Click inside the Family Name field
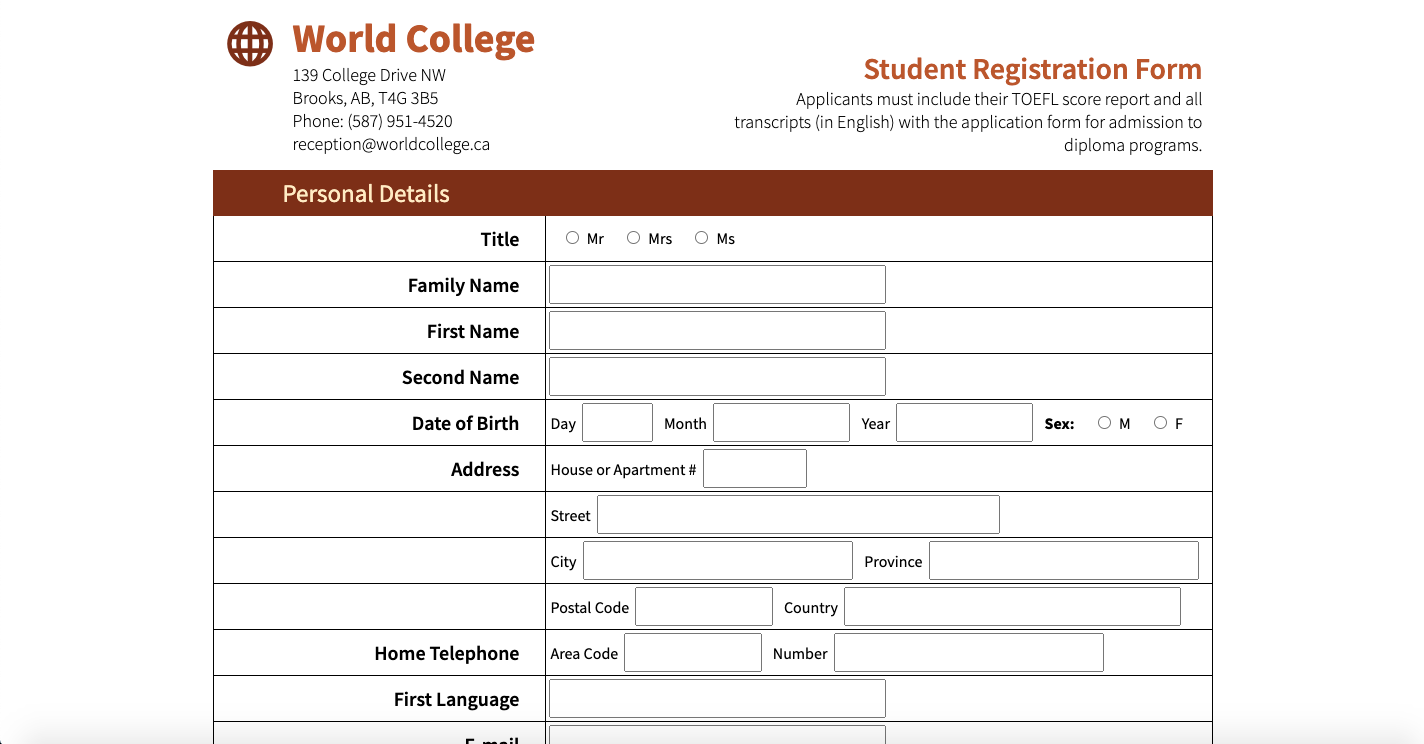Image resolution: width=1424 pixels, height=744 pixels. (x=716, y=284)
